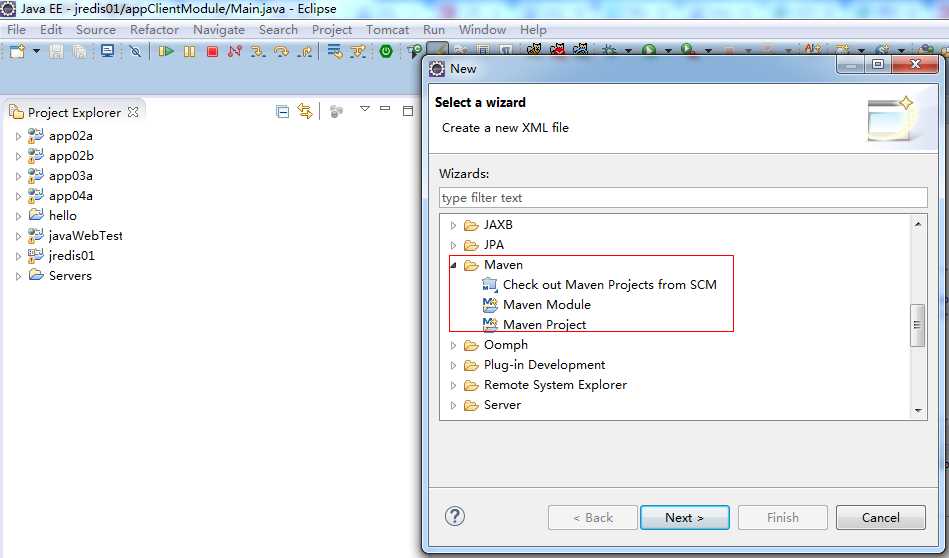Open the Run icon's dropdown arrow

(x=668, y=51)
